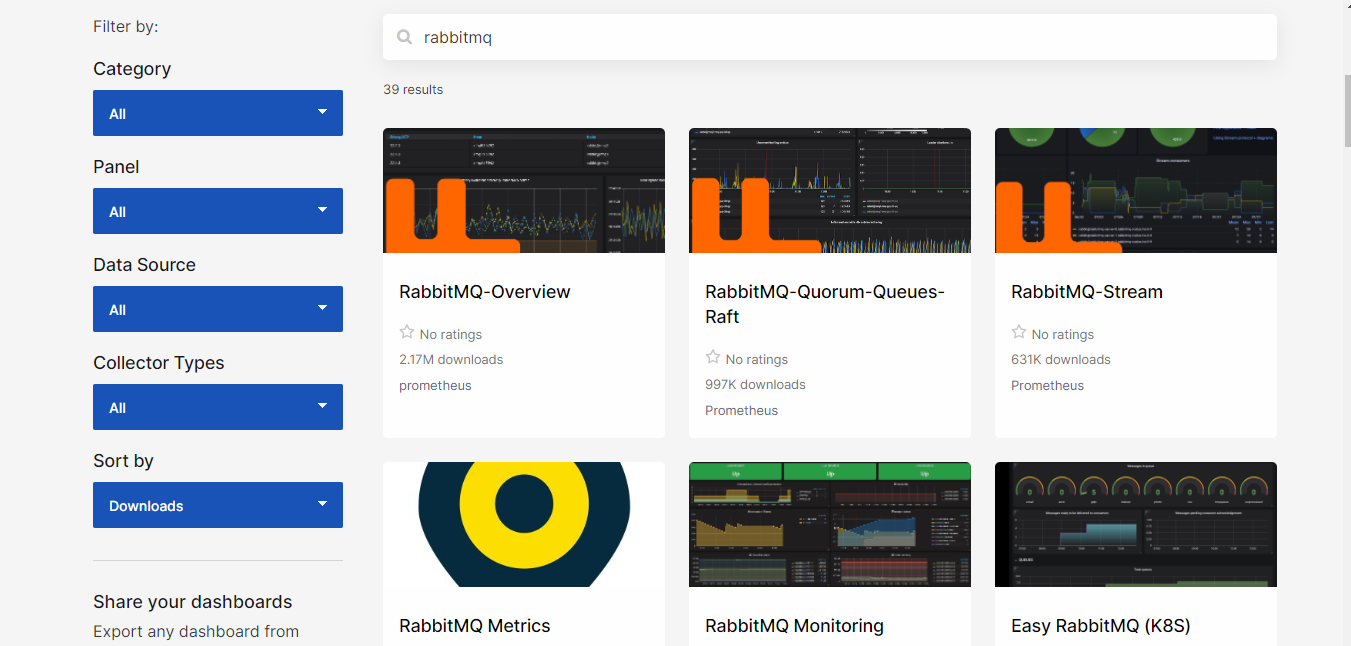Open the Easy RabbitMQ (K8S) dashboard title
The width and height of the screenshot is (1351, 646).
(x=1101, y=626)
